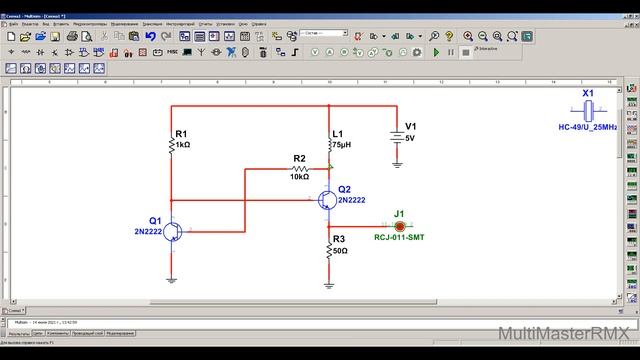Open the Grapher icon
Screen dimensions: 640x360
(x=229, y=36)
